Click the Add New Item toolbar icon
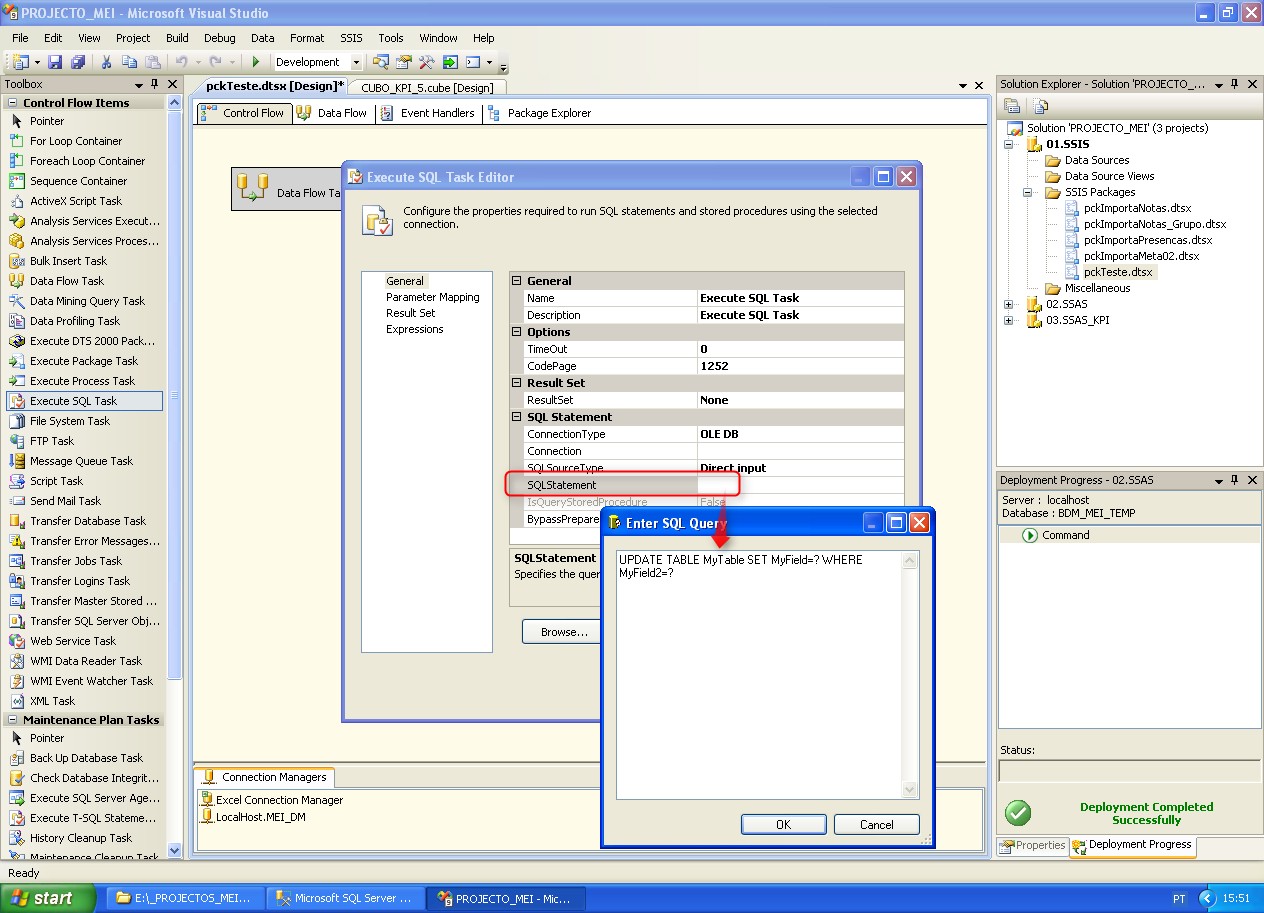 (x=21, y=62)
